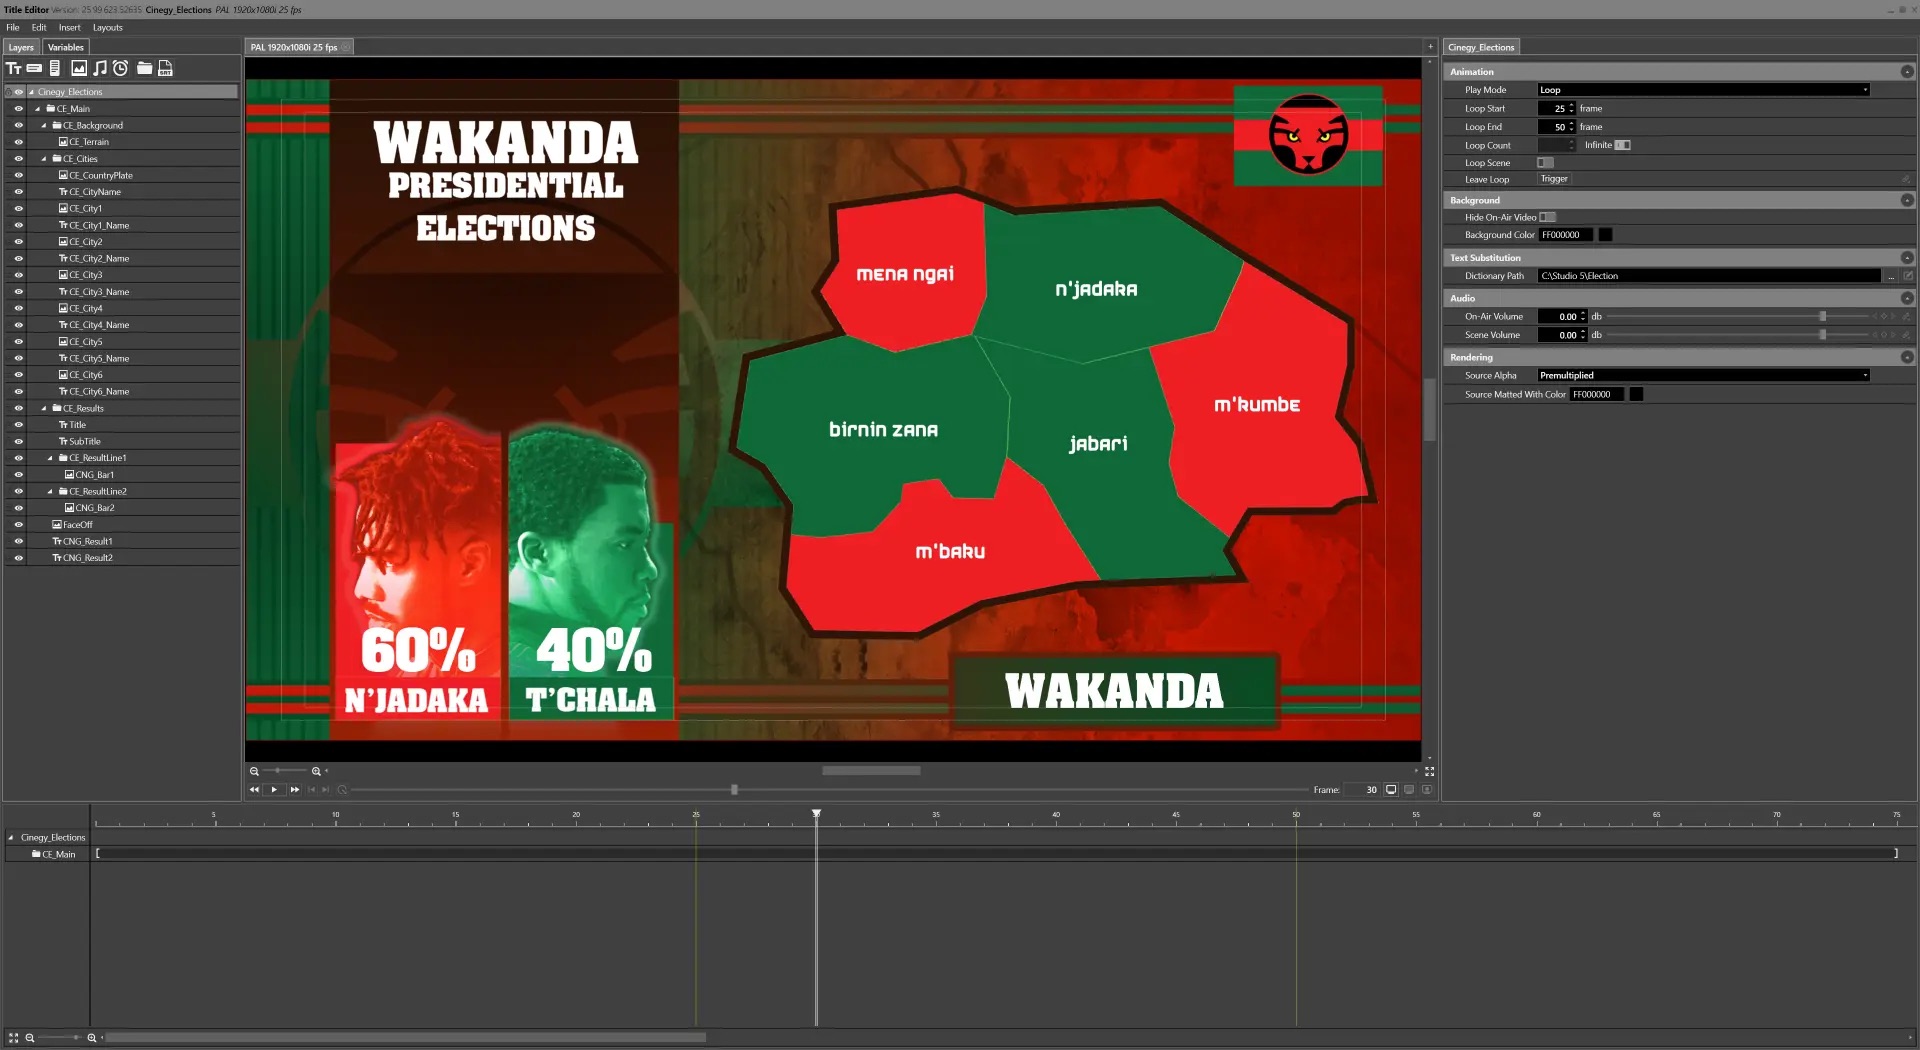Click the preview zoom-out magnifier
Image resolution: width=1920 pixels, height=1050 pixels.
click(x=254, y=771)
